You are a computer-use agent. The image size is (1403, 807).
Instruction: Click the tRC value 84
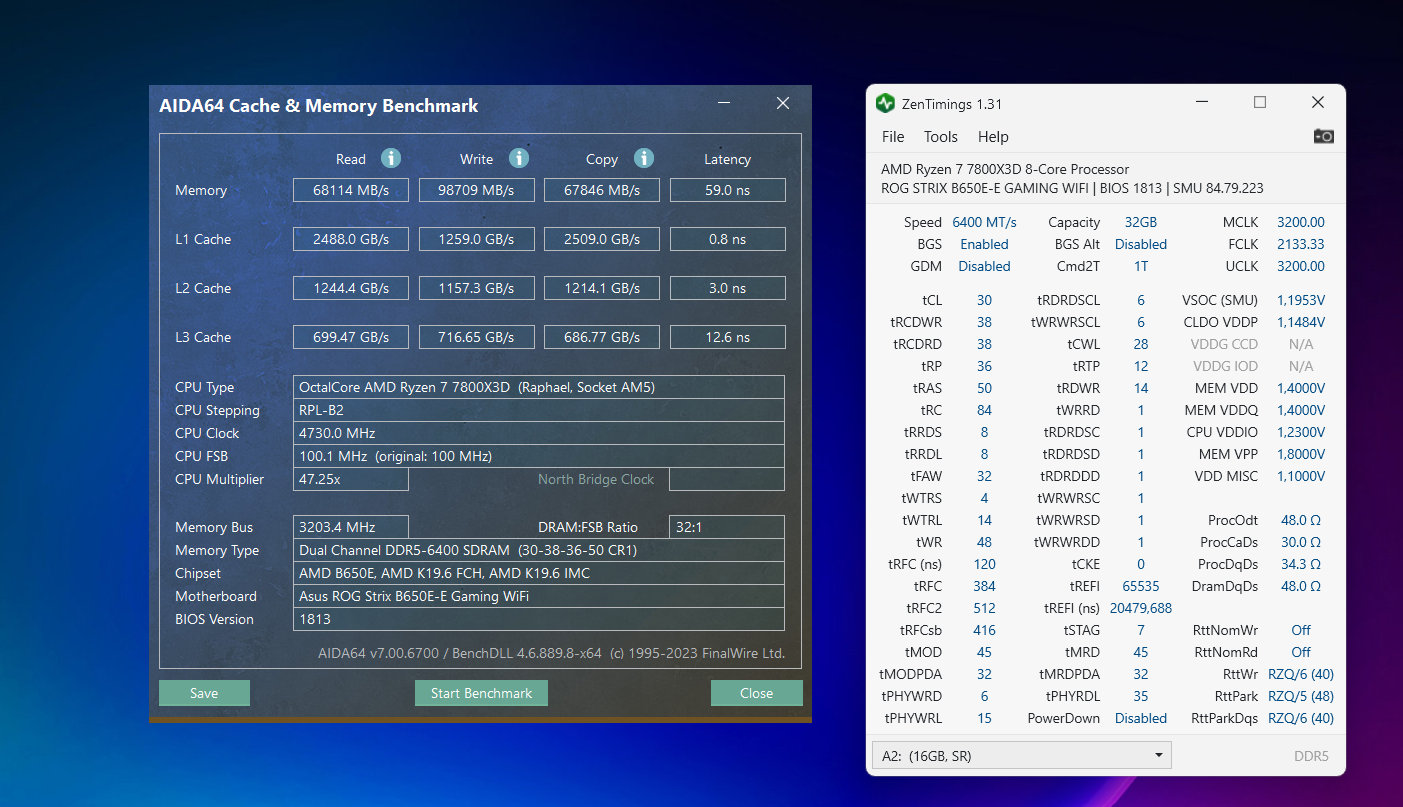pyautogui.click(x=984, y=410)
